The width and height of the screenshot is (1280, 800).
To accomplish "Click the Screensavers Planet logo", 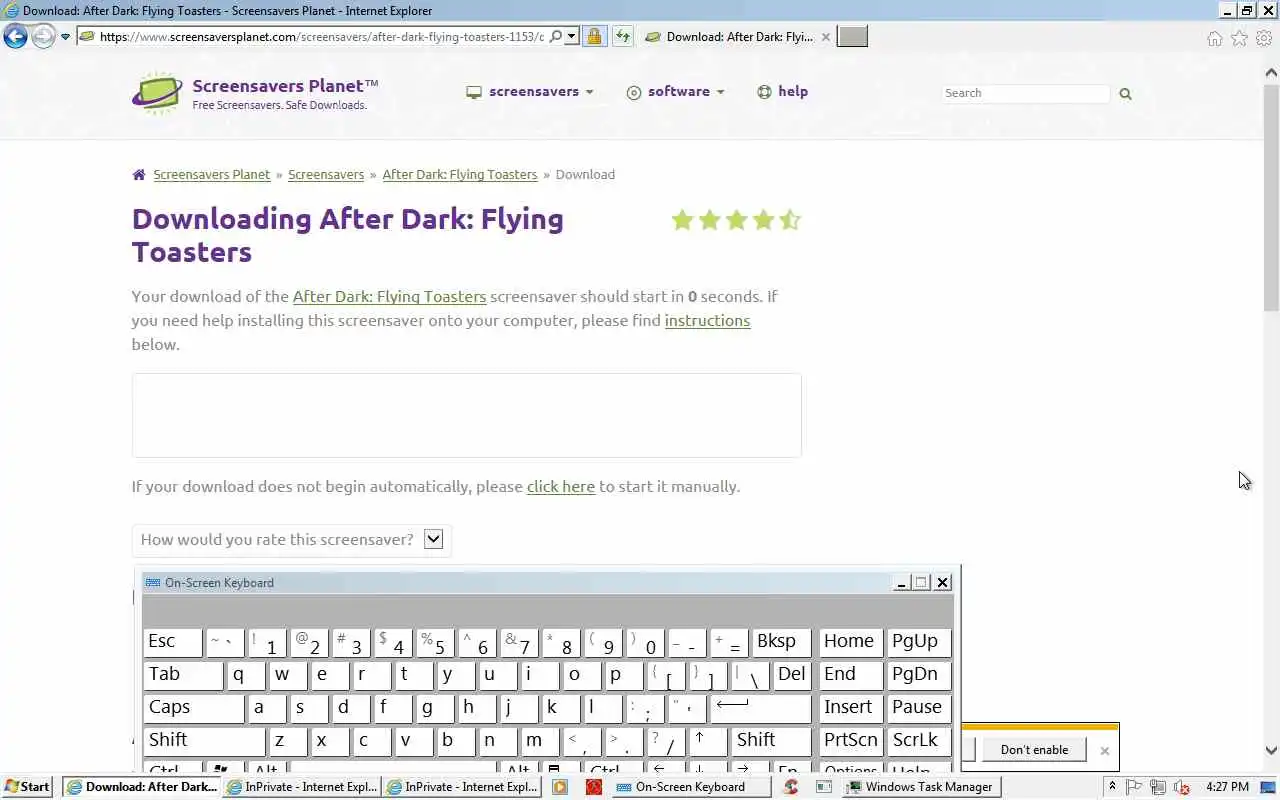I will point(256,93).
